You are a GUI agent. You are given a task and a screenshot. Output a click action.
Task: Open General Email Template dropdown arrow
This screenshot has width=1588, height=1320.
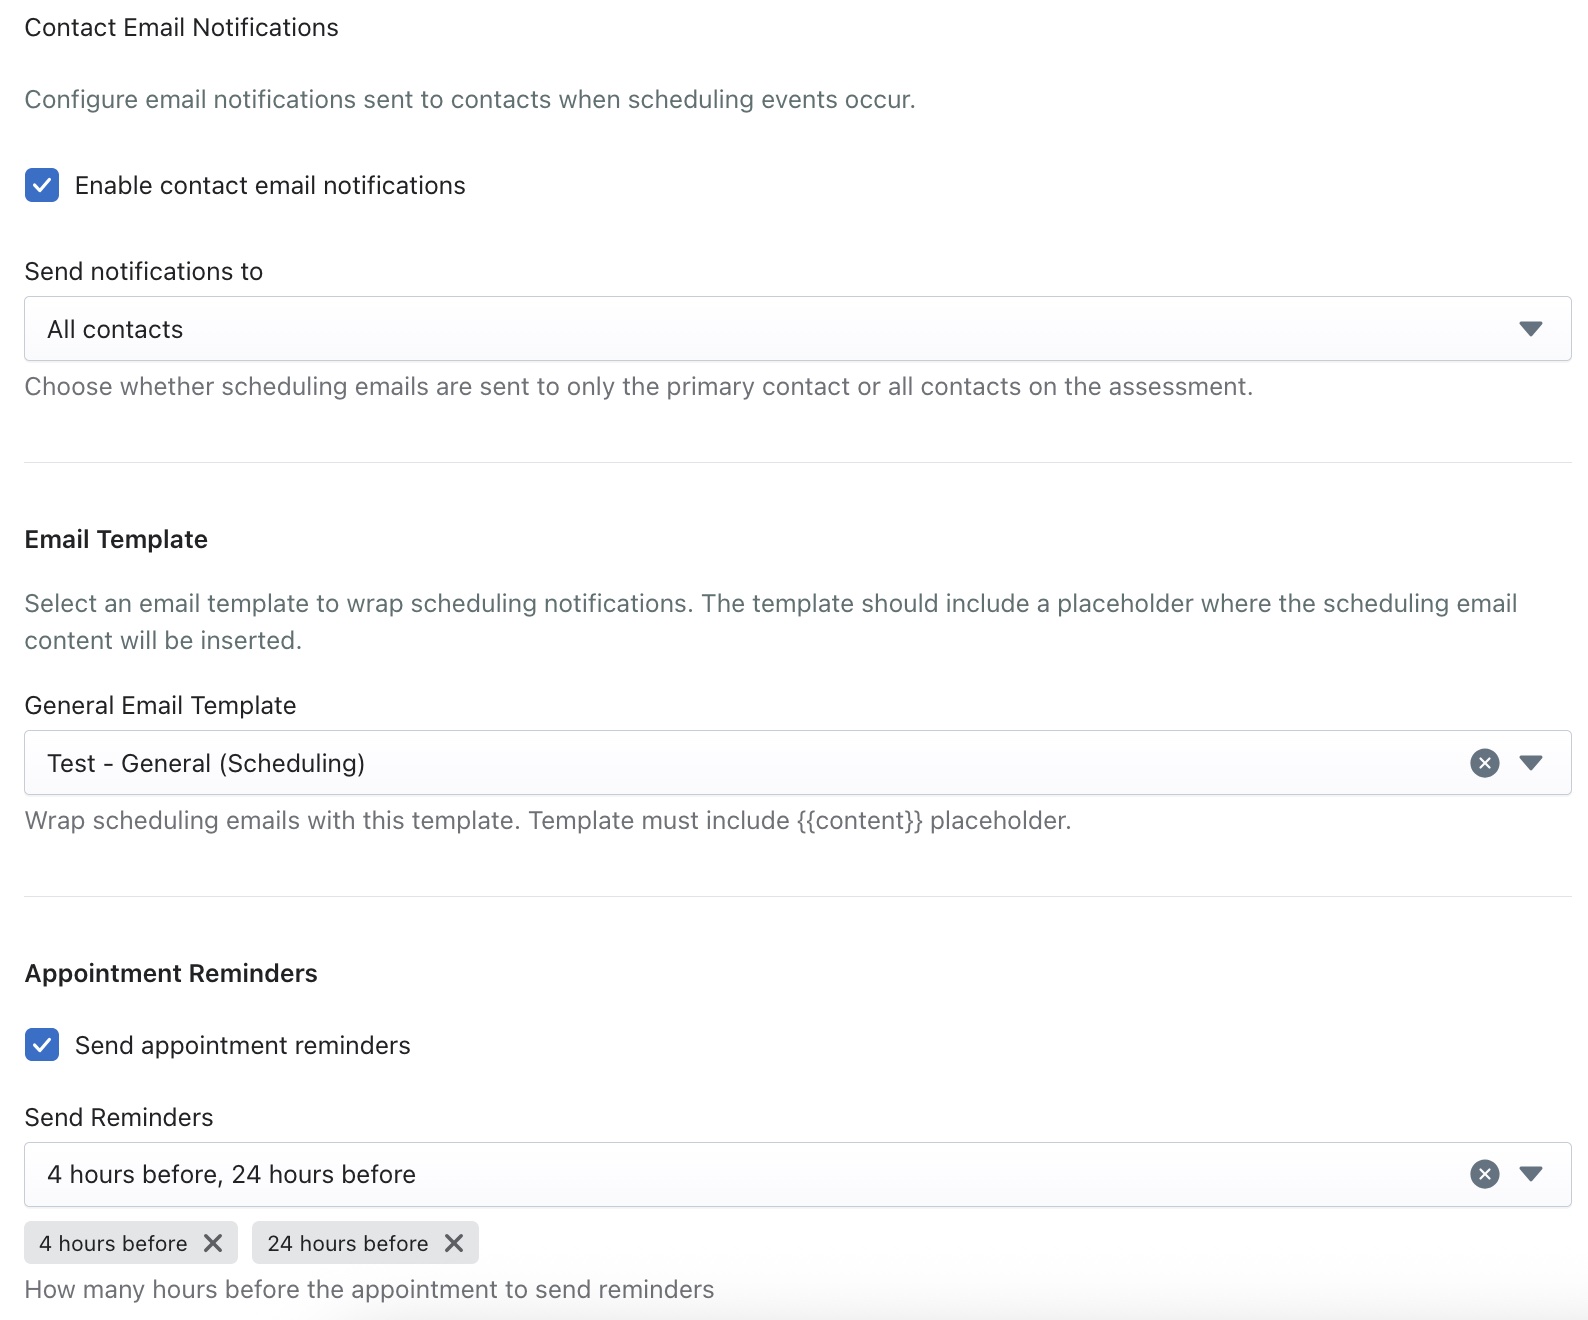pos(1530,763)
